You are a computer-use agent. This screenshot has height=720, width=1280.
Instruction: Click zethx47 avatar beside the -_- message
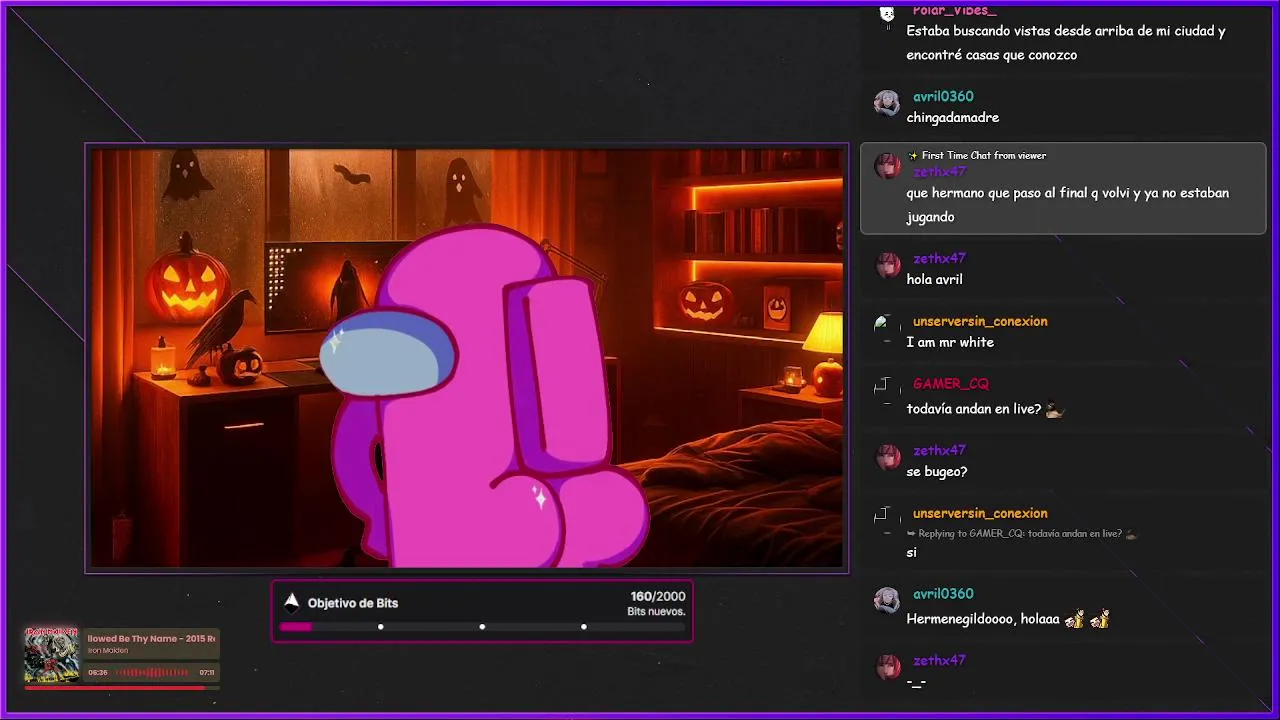887,667
